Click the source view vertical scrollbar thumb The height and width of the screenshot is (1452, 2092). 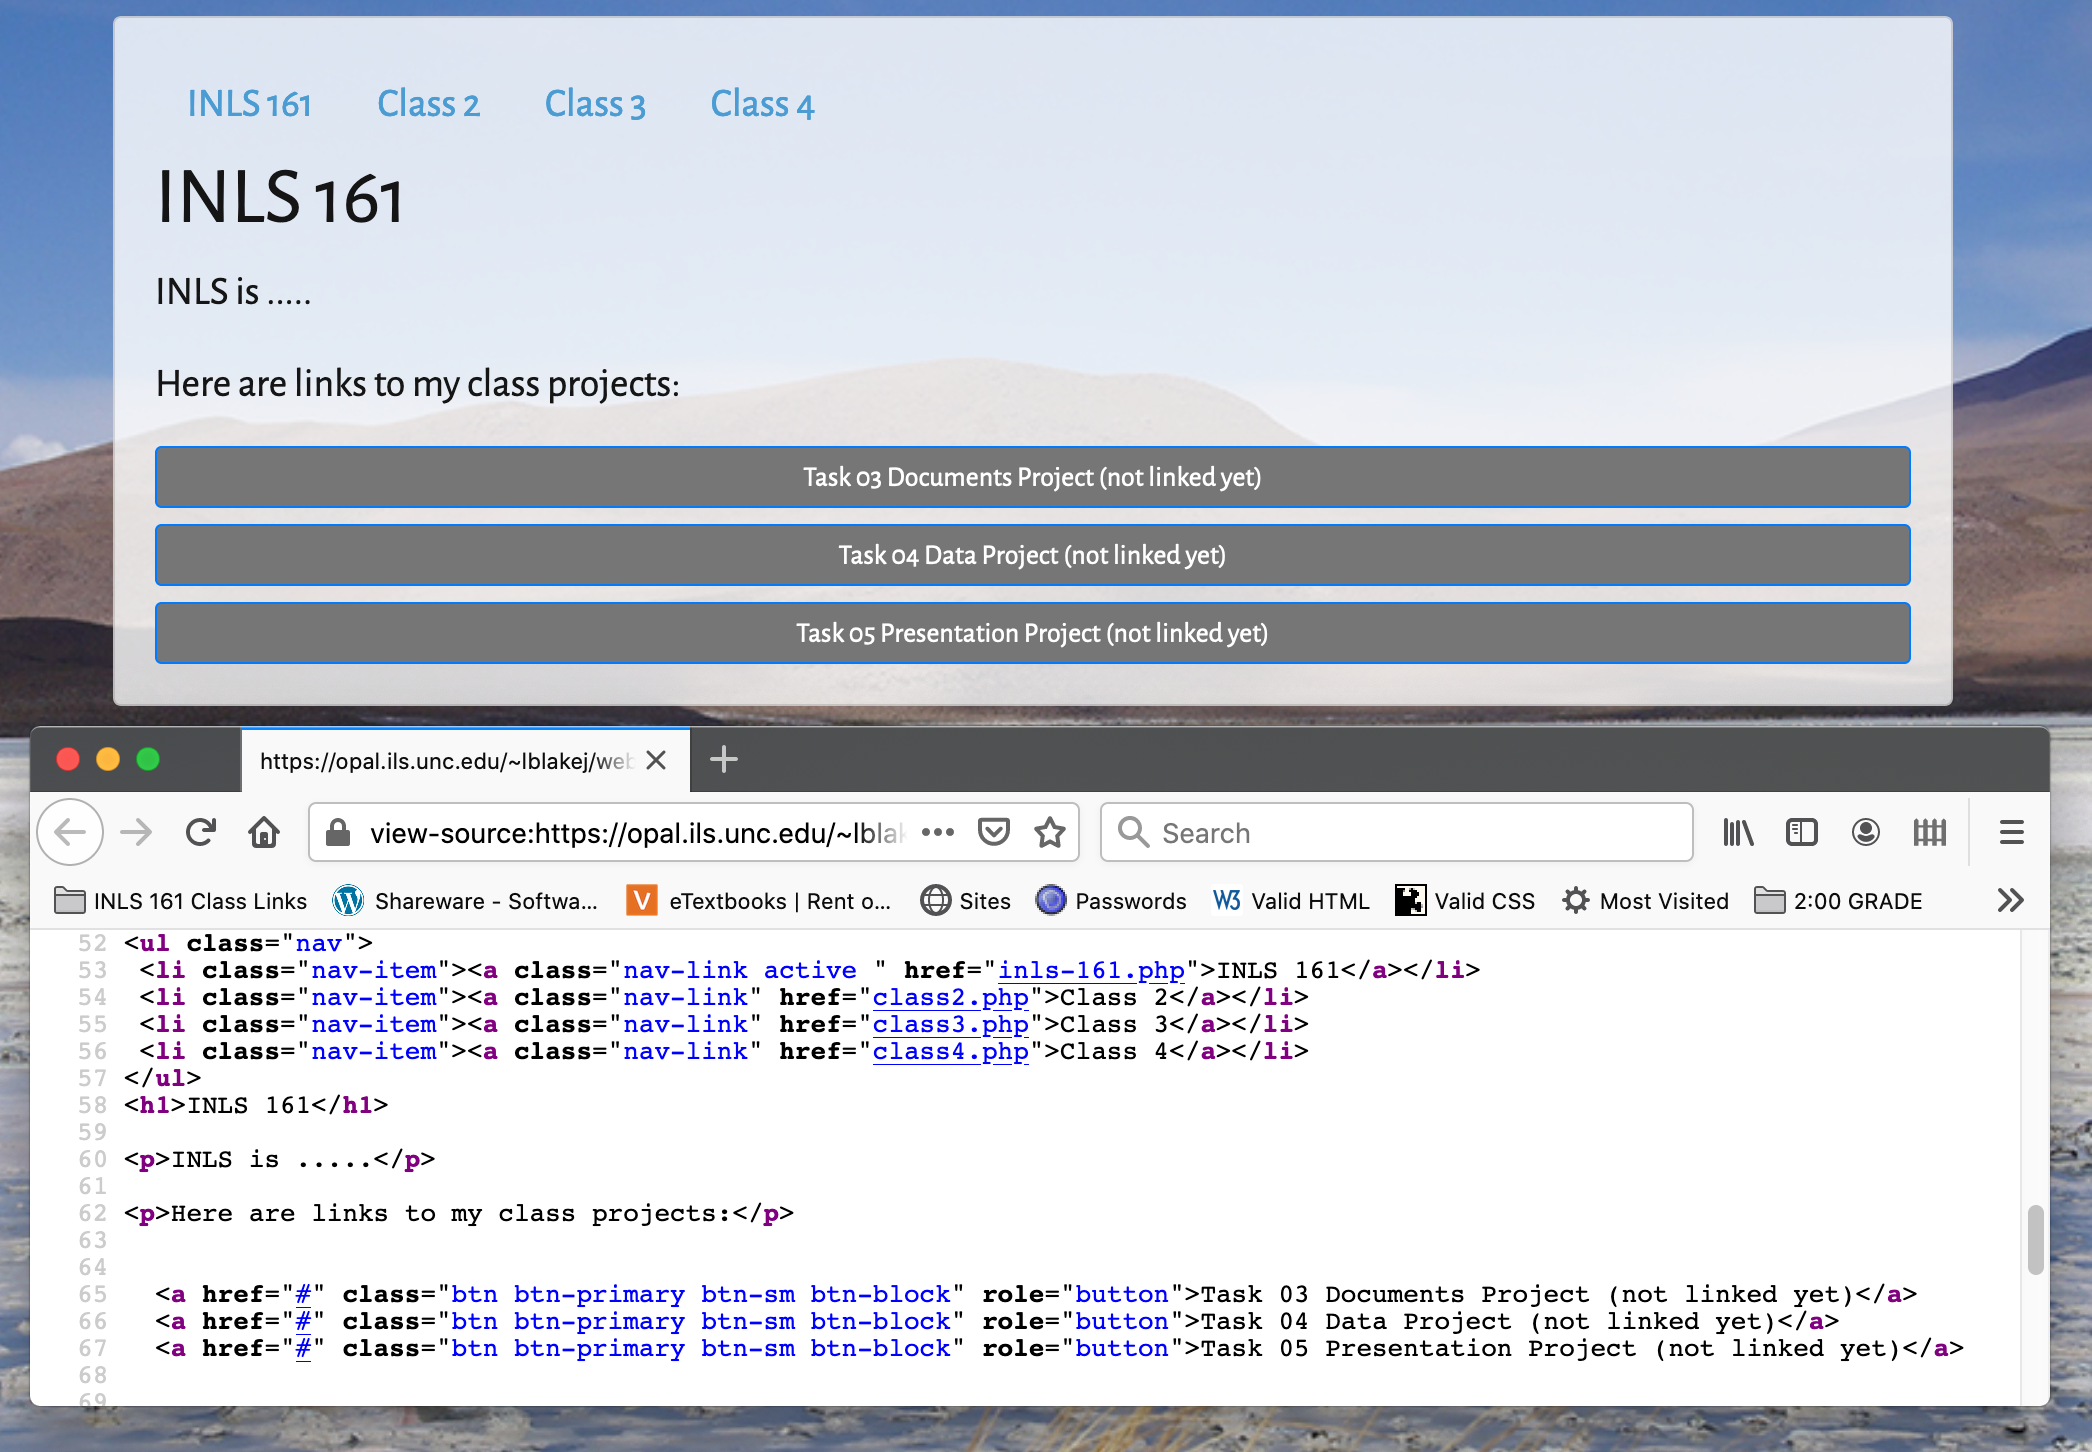tap(2034, 1240)
